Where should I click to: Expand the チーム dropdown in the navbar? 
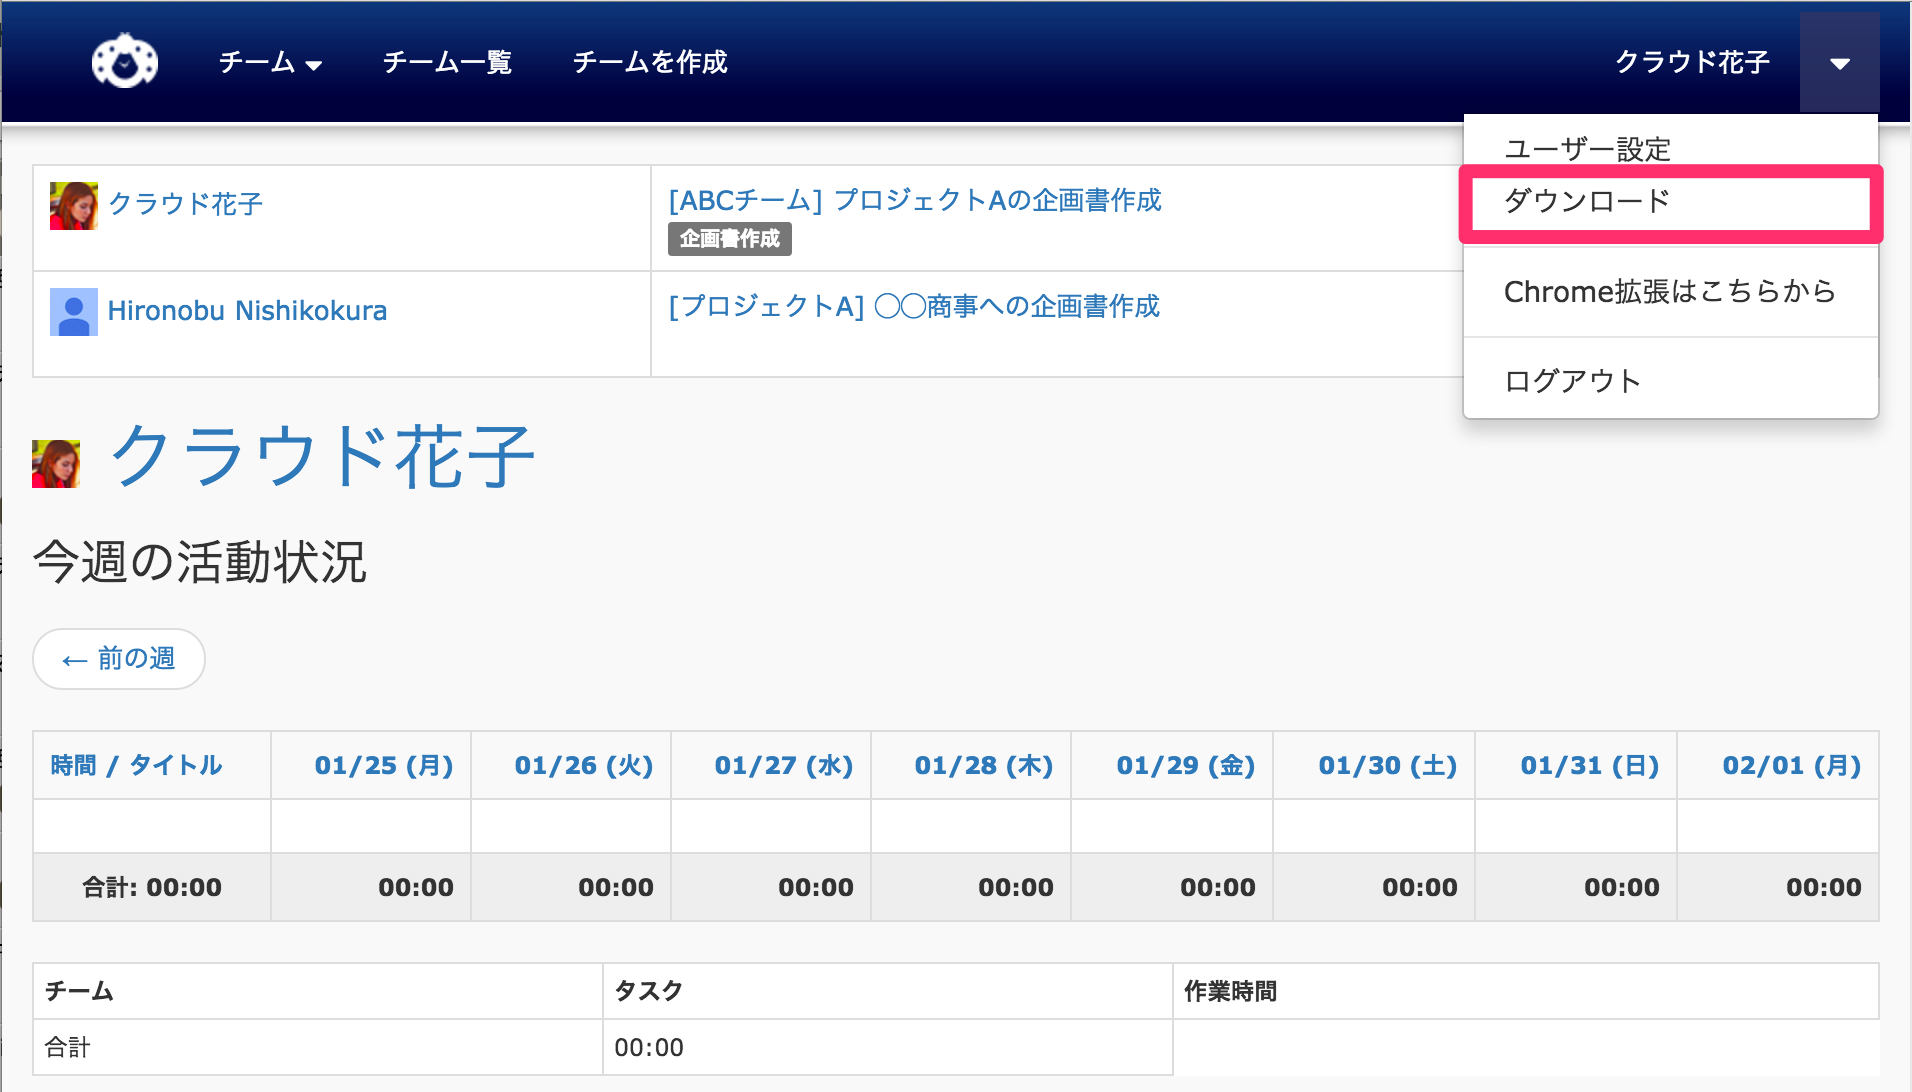[x=270, y=62]
